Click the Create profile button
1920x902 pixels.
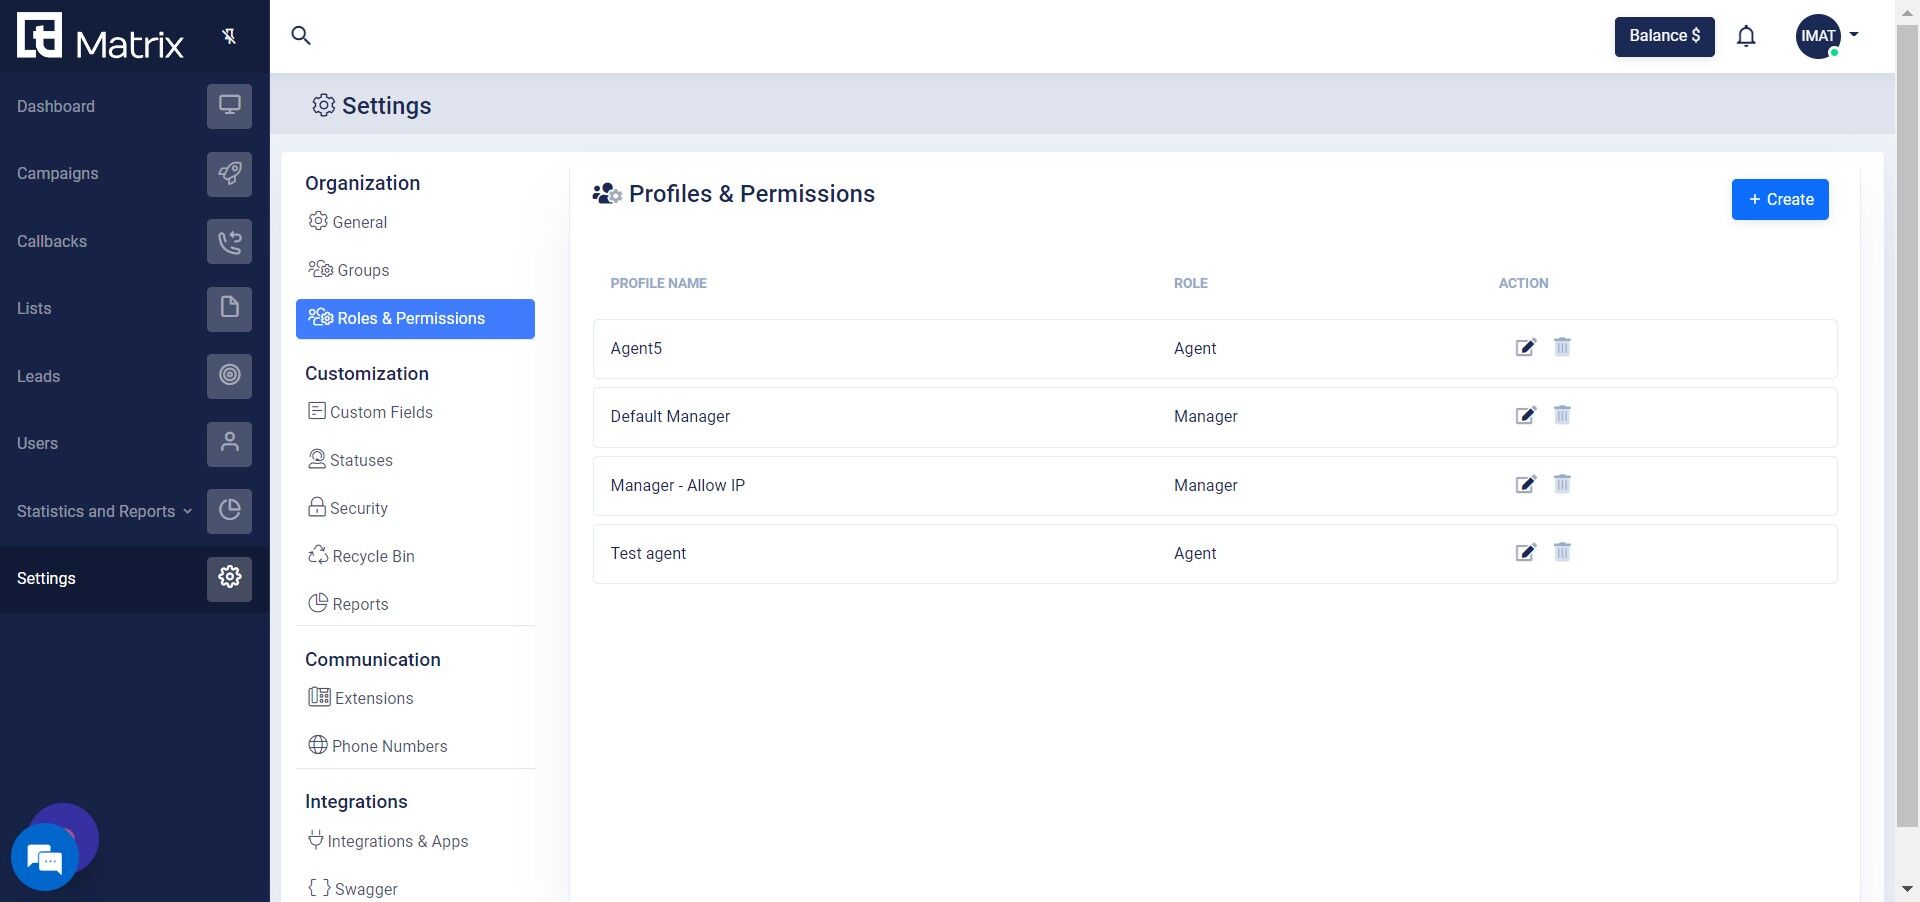(1779, 199)
